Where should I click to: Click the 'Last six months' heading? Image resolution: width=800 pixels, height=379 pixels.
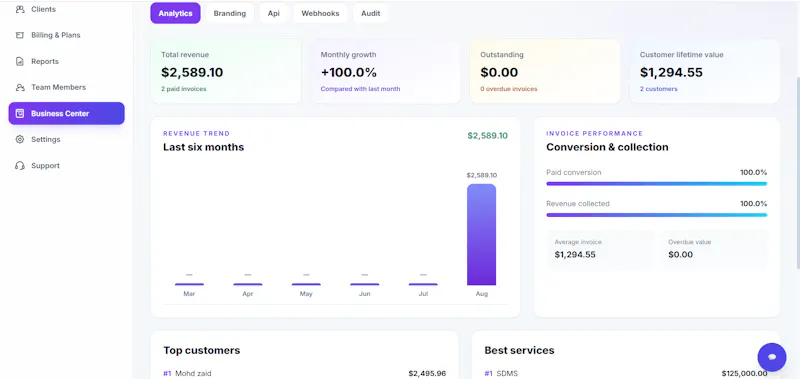(x=204, y=147)
